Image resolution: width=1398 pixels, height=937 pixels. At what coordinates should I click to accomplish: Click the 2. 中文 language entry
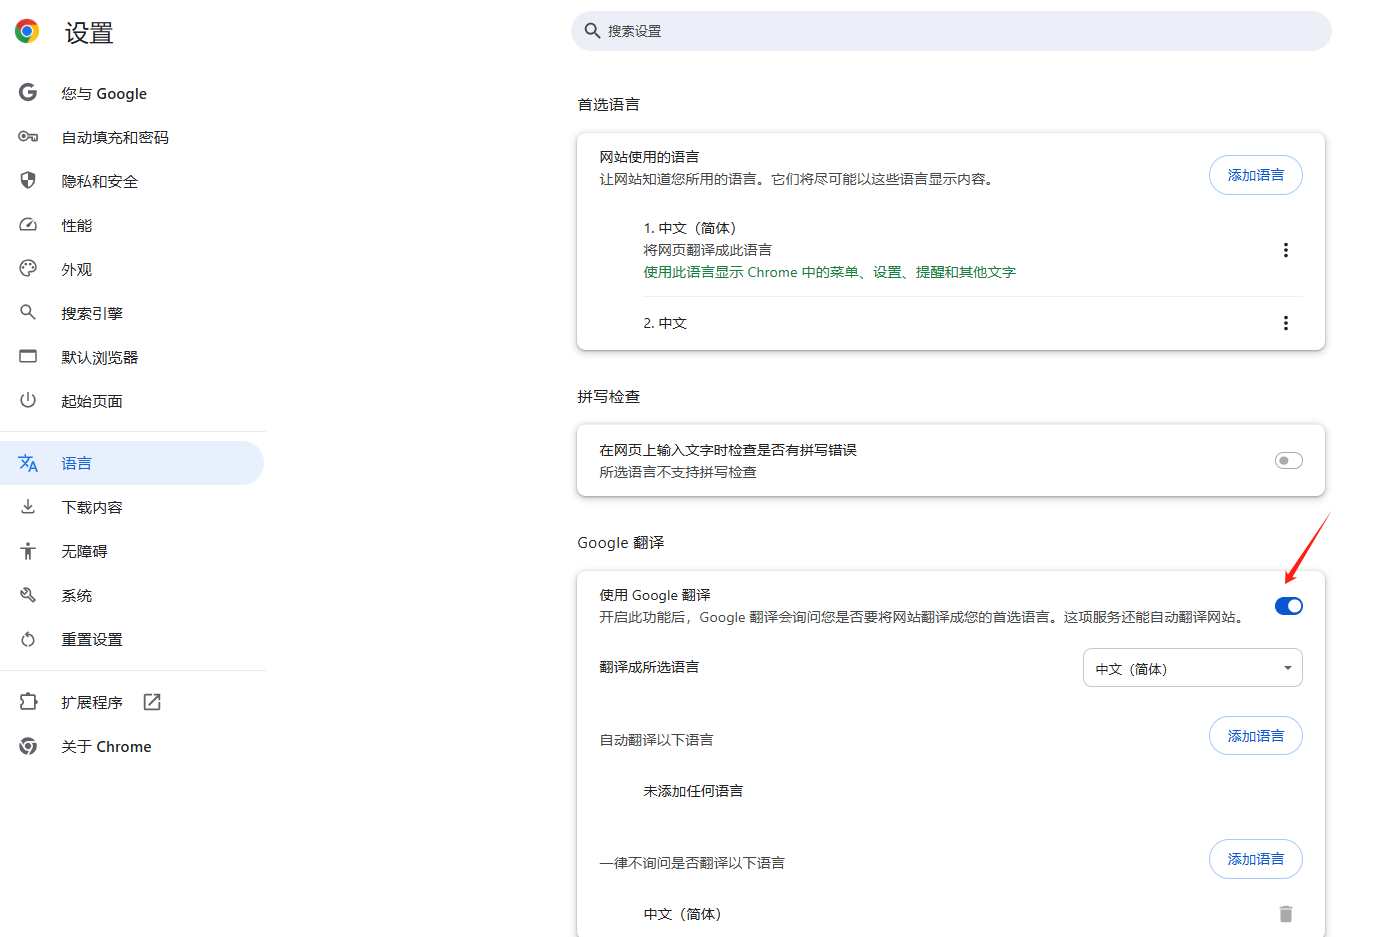pos(665,323)
